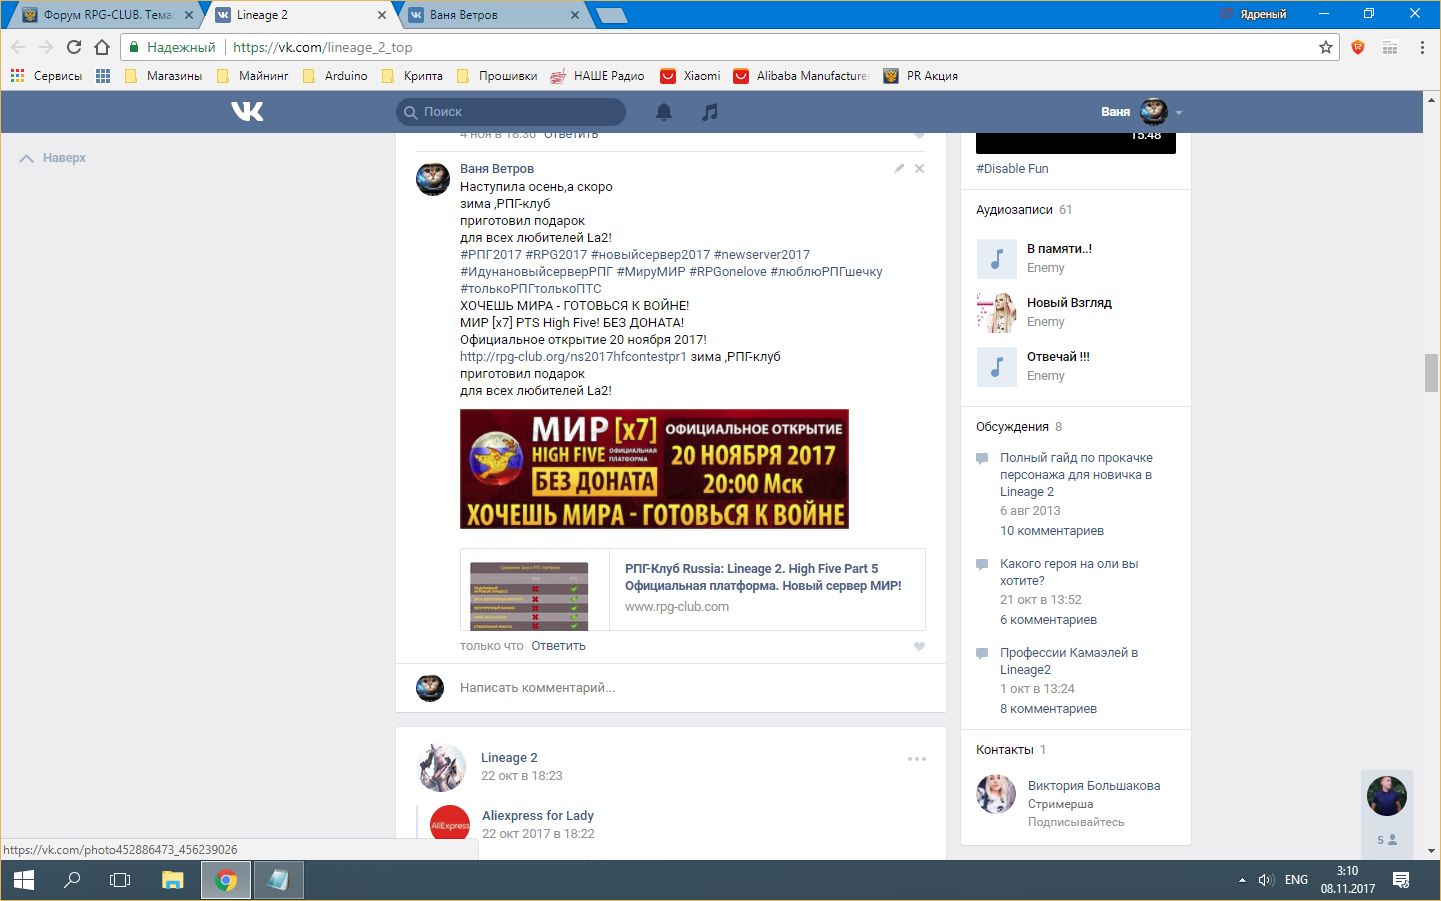
Task: Open the rpg-club.org contest link in comment
Action: [573, 357]
